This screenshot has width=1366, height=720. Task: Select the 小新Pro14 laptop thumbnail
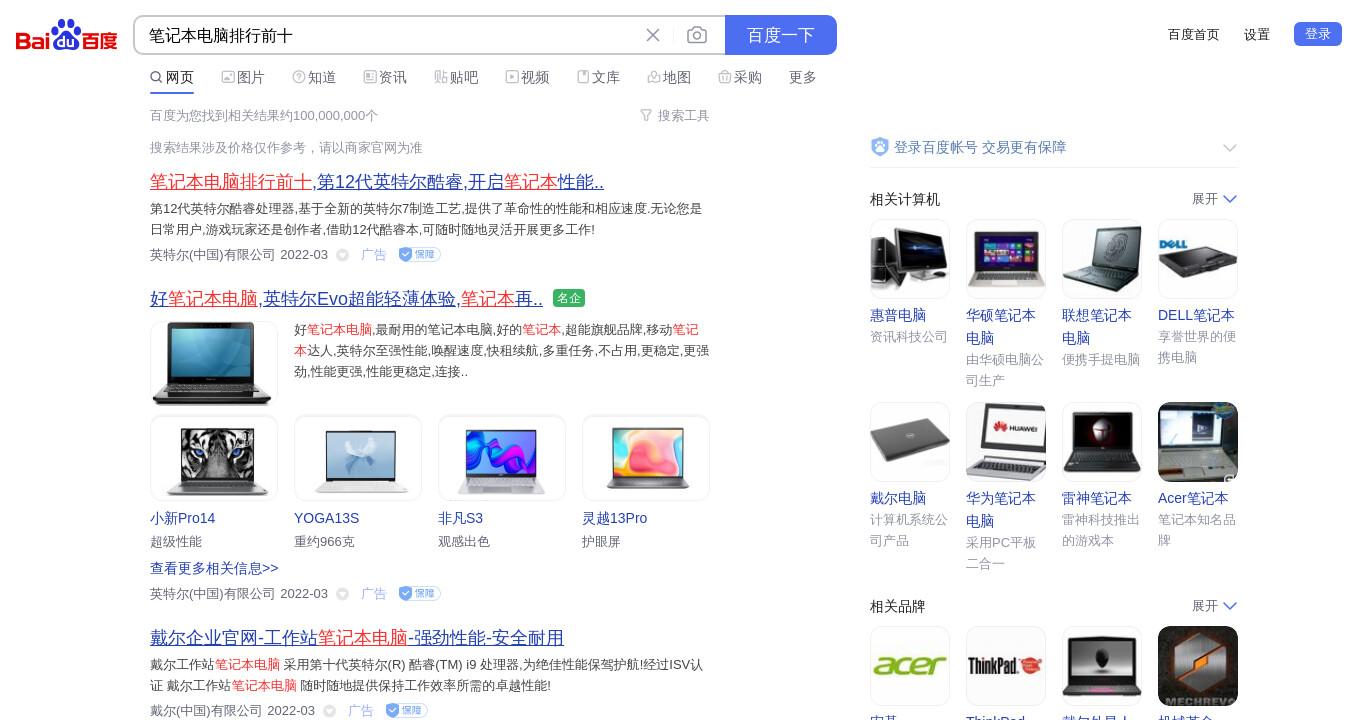click(x=214, y=458)
